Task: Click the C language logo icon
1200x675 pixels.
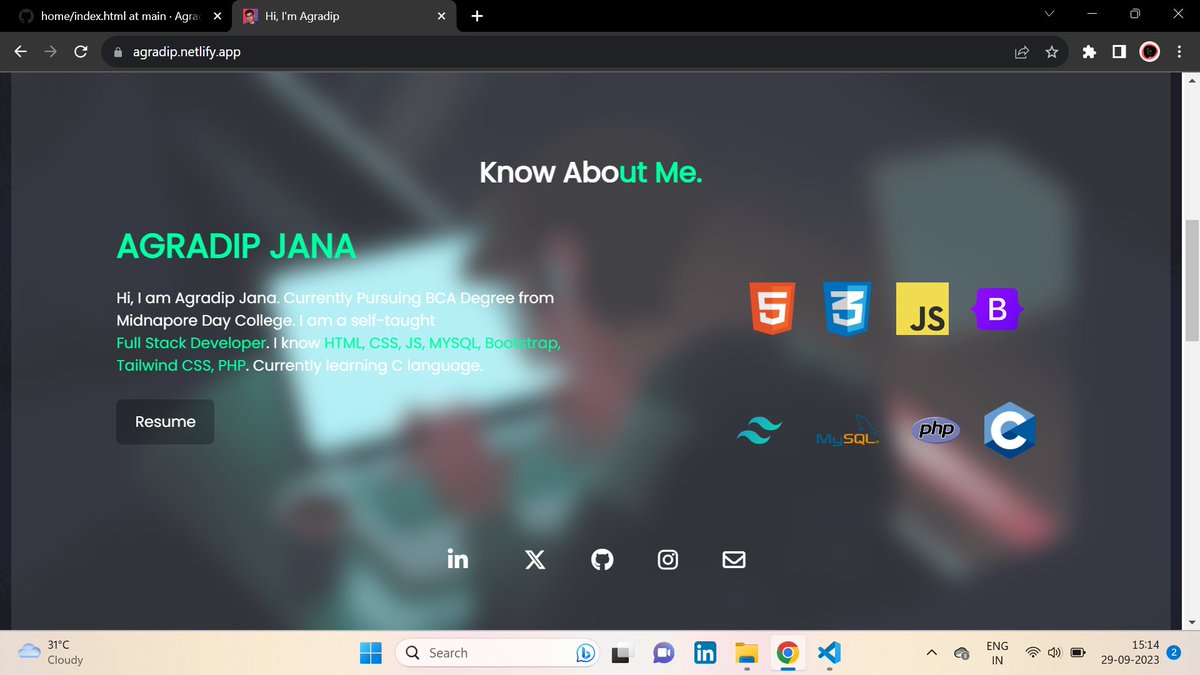Action: 1009,431
